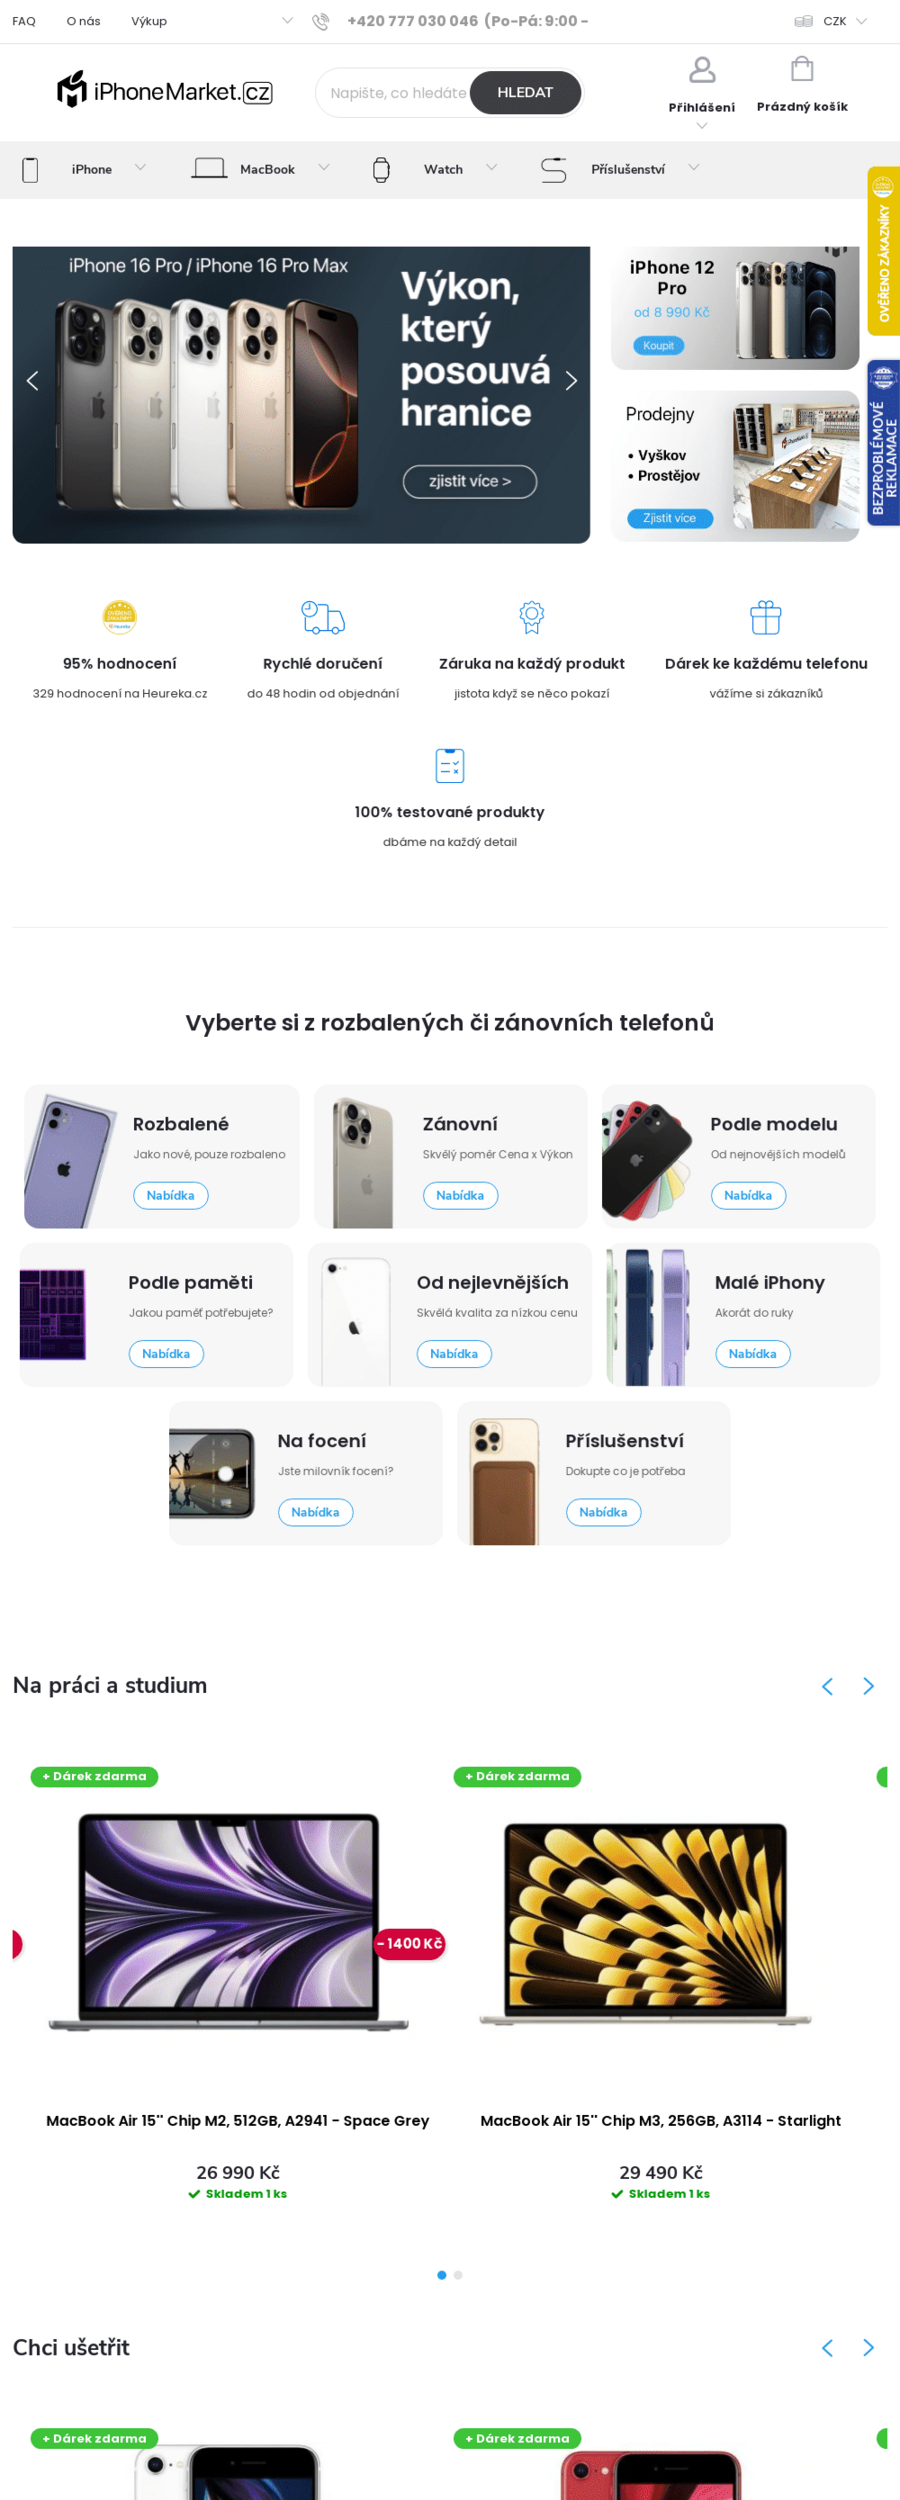The image size is (900, 2500).
Task: Open the Watch category menu
Action: click(x=443, y=169)
